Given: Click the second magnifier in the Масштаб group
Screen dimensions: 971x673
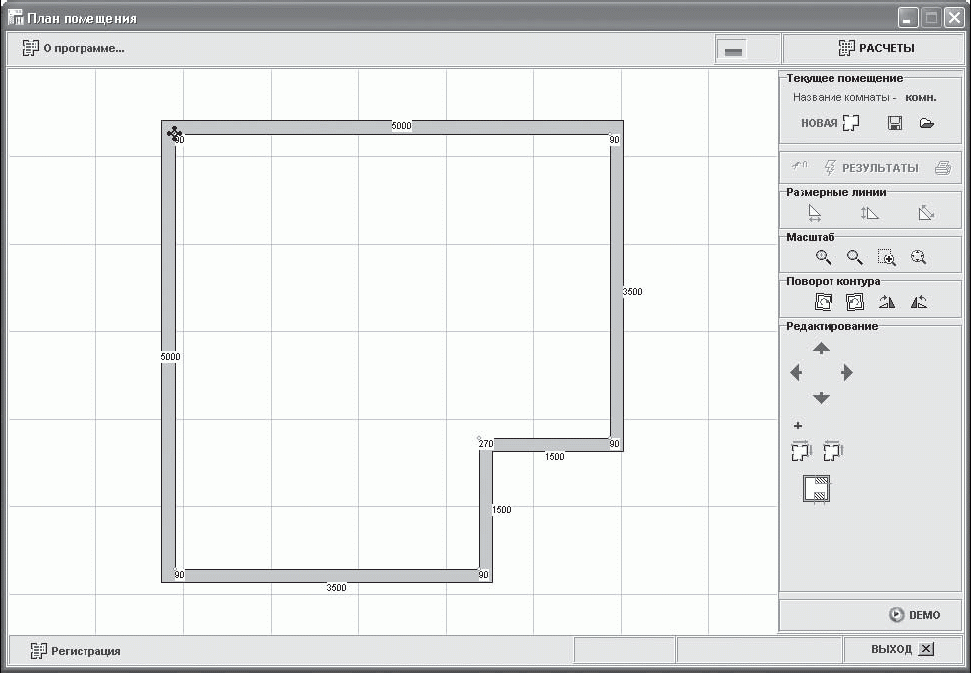Looking at the screenshot, I should coord(855,257).
